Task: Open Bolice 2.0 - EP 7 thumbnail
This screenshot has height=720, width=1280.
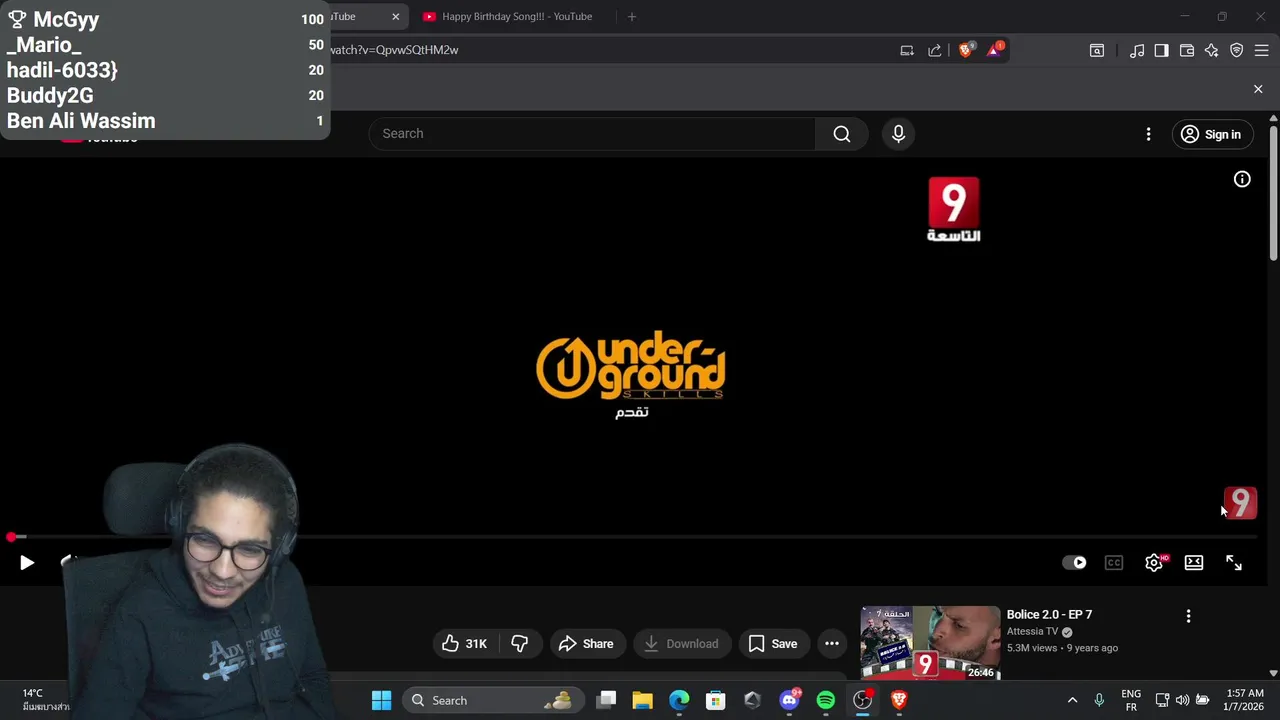Action: pos(930,642)
